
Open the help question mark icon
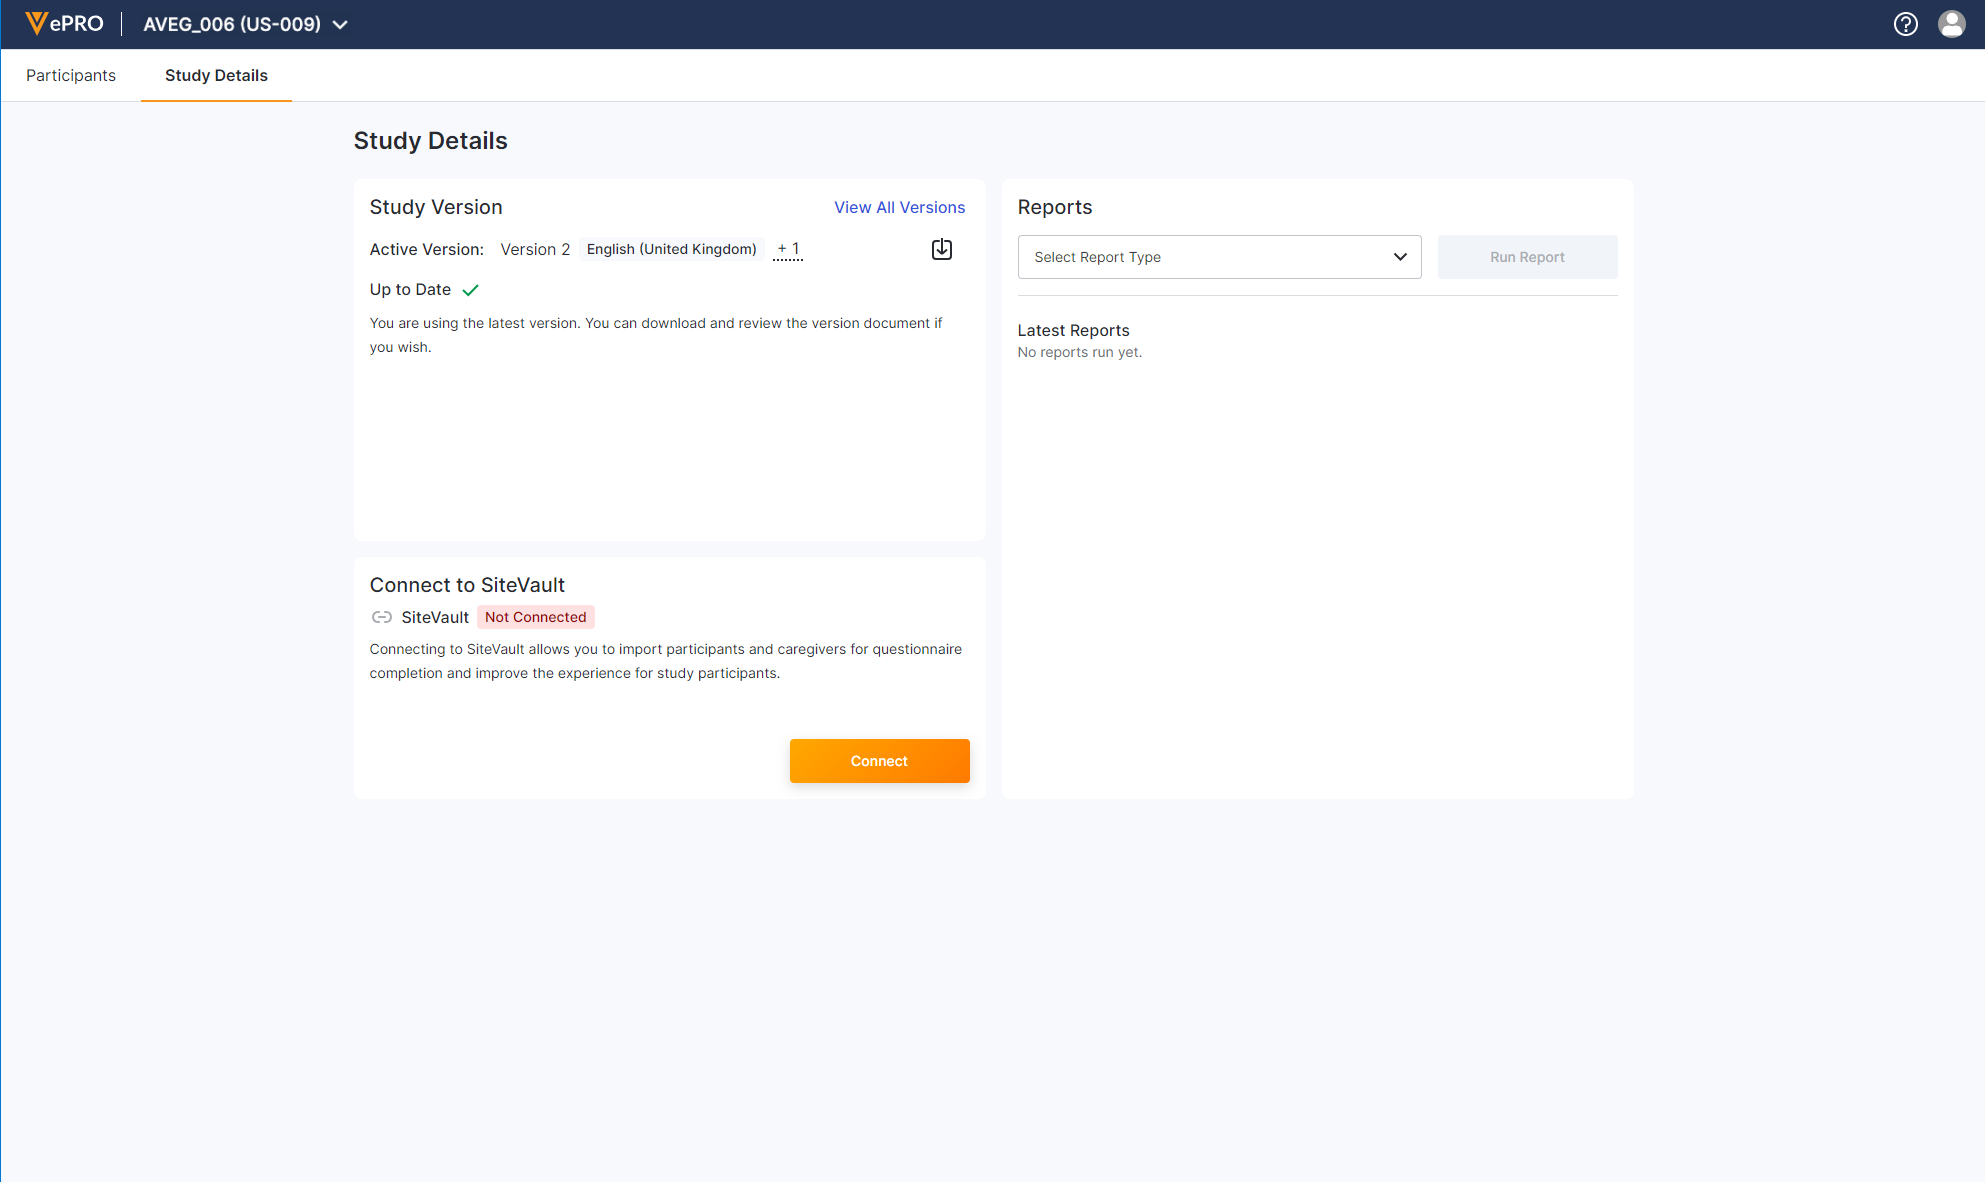click(x=1905, y=24)
